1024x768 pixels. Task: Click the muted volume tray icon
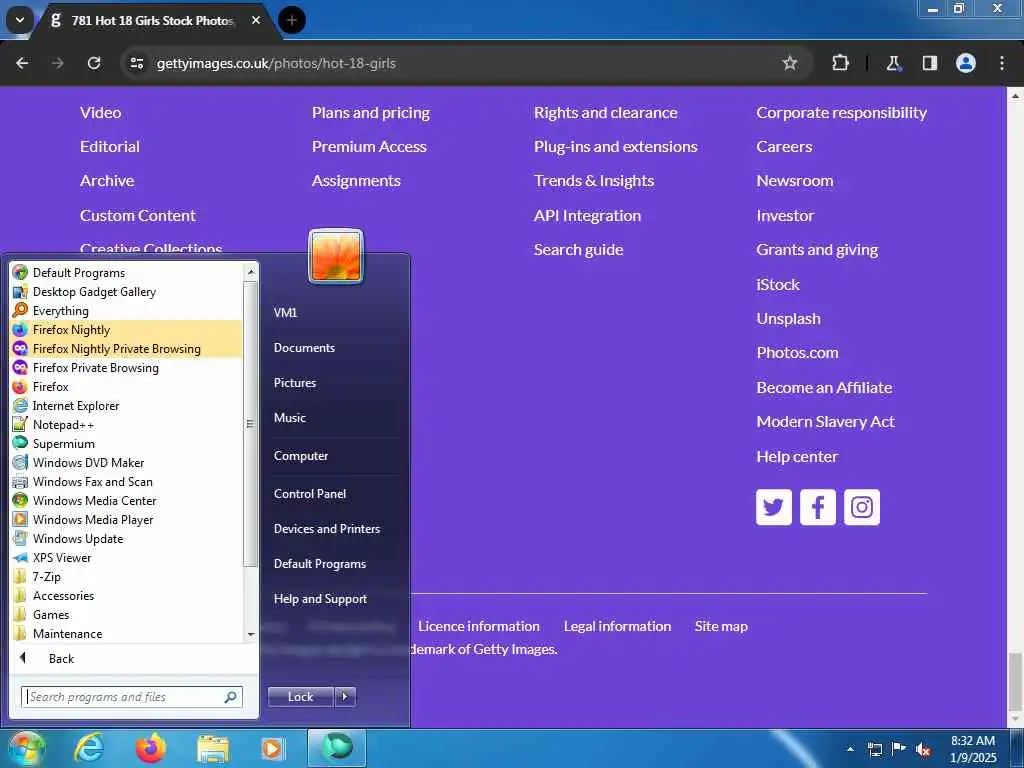tap(923, 749)
